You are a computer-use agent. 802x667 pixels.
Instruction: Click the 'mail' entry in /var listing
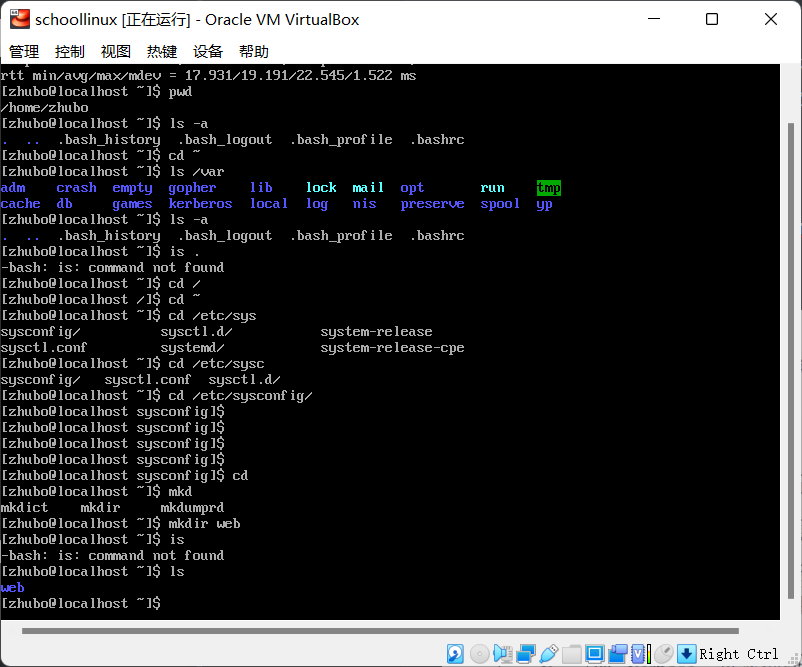[x=368, y=188]
